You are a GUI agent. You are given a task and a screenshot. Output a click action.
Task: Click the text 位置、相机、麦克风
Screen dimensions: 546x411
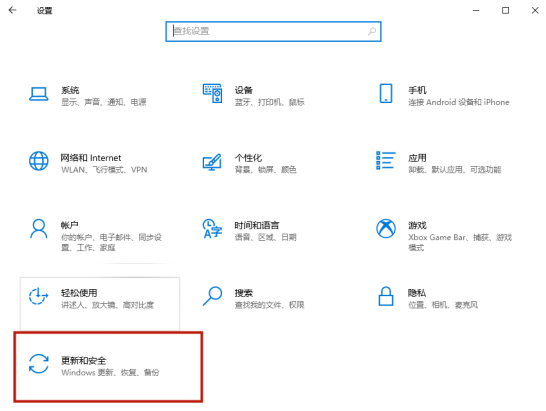[443, 305]
